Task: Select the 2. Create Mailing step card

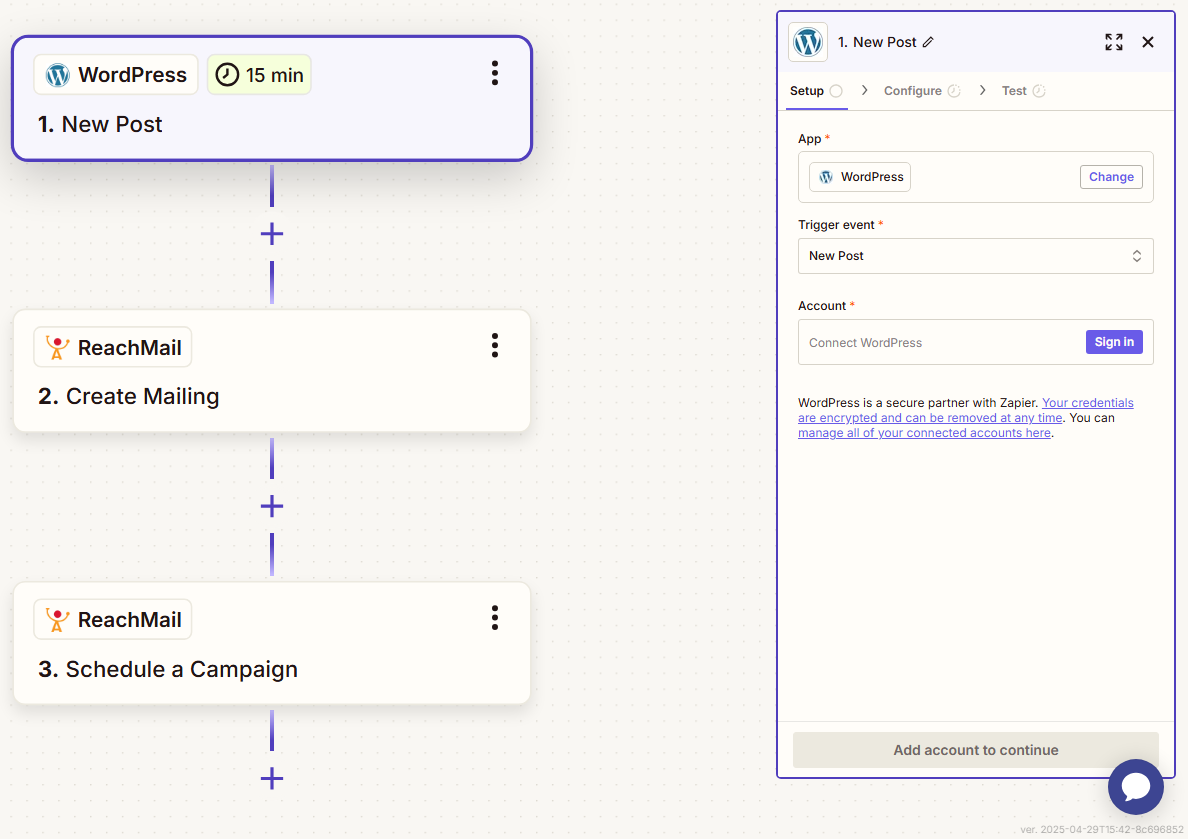Action: tap(272, 371)
